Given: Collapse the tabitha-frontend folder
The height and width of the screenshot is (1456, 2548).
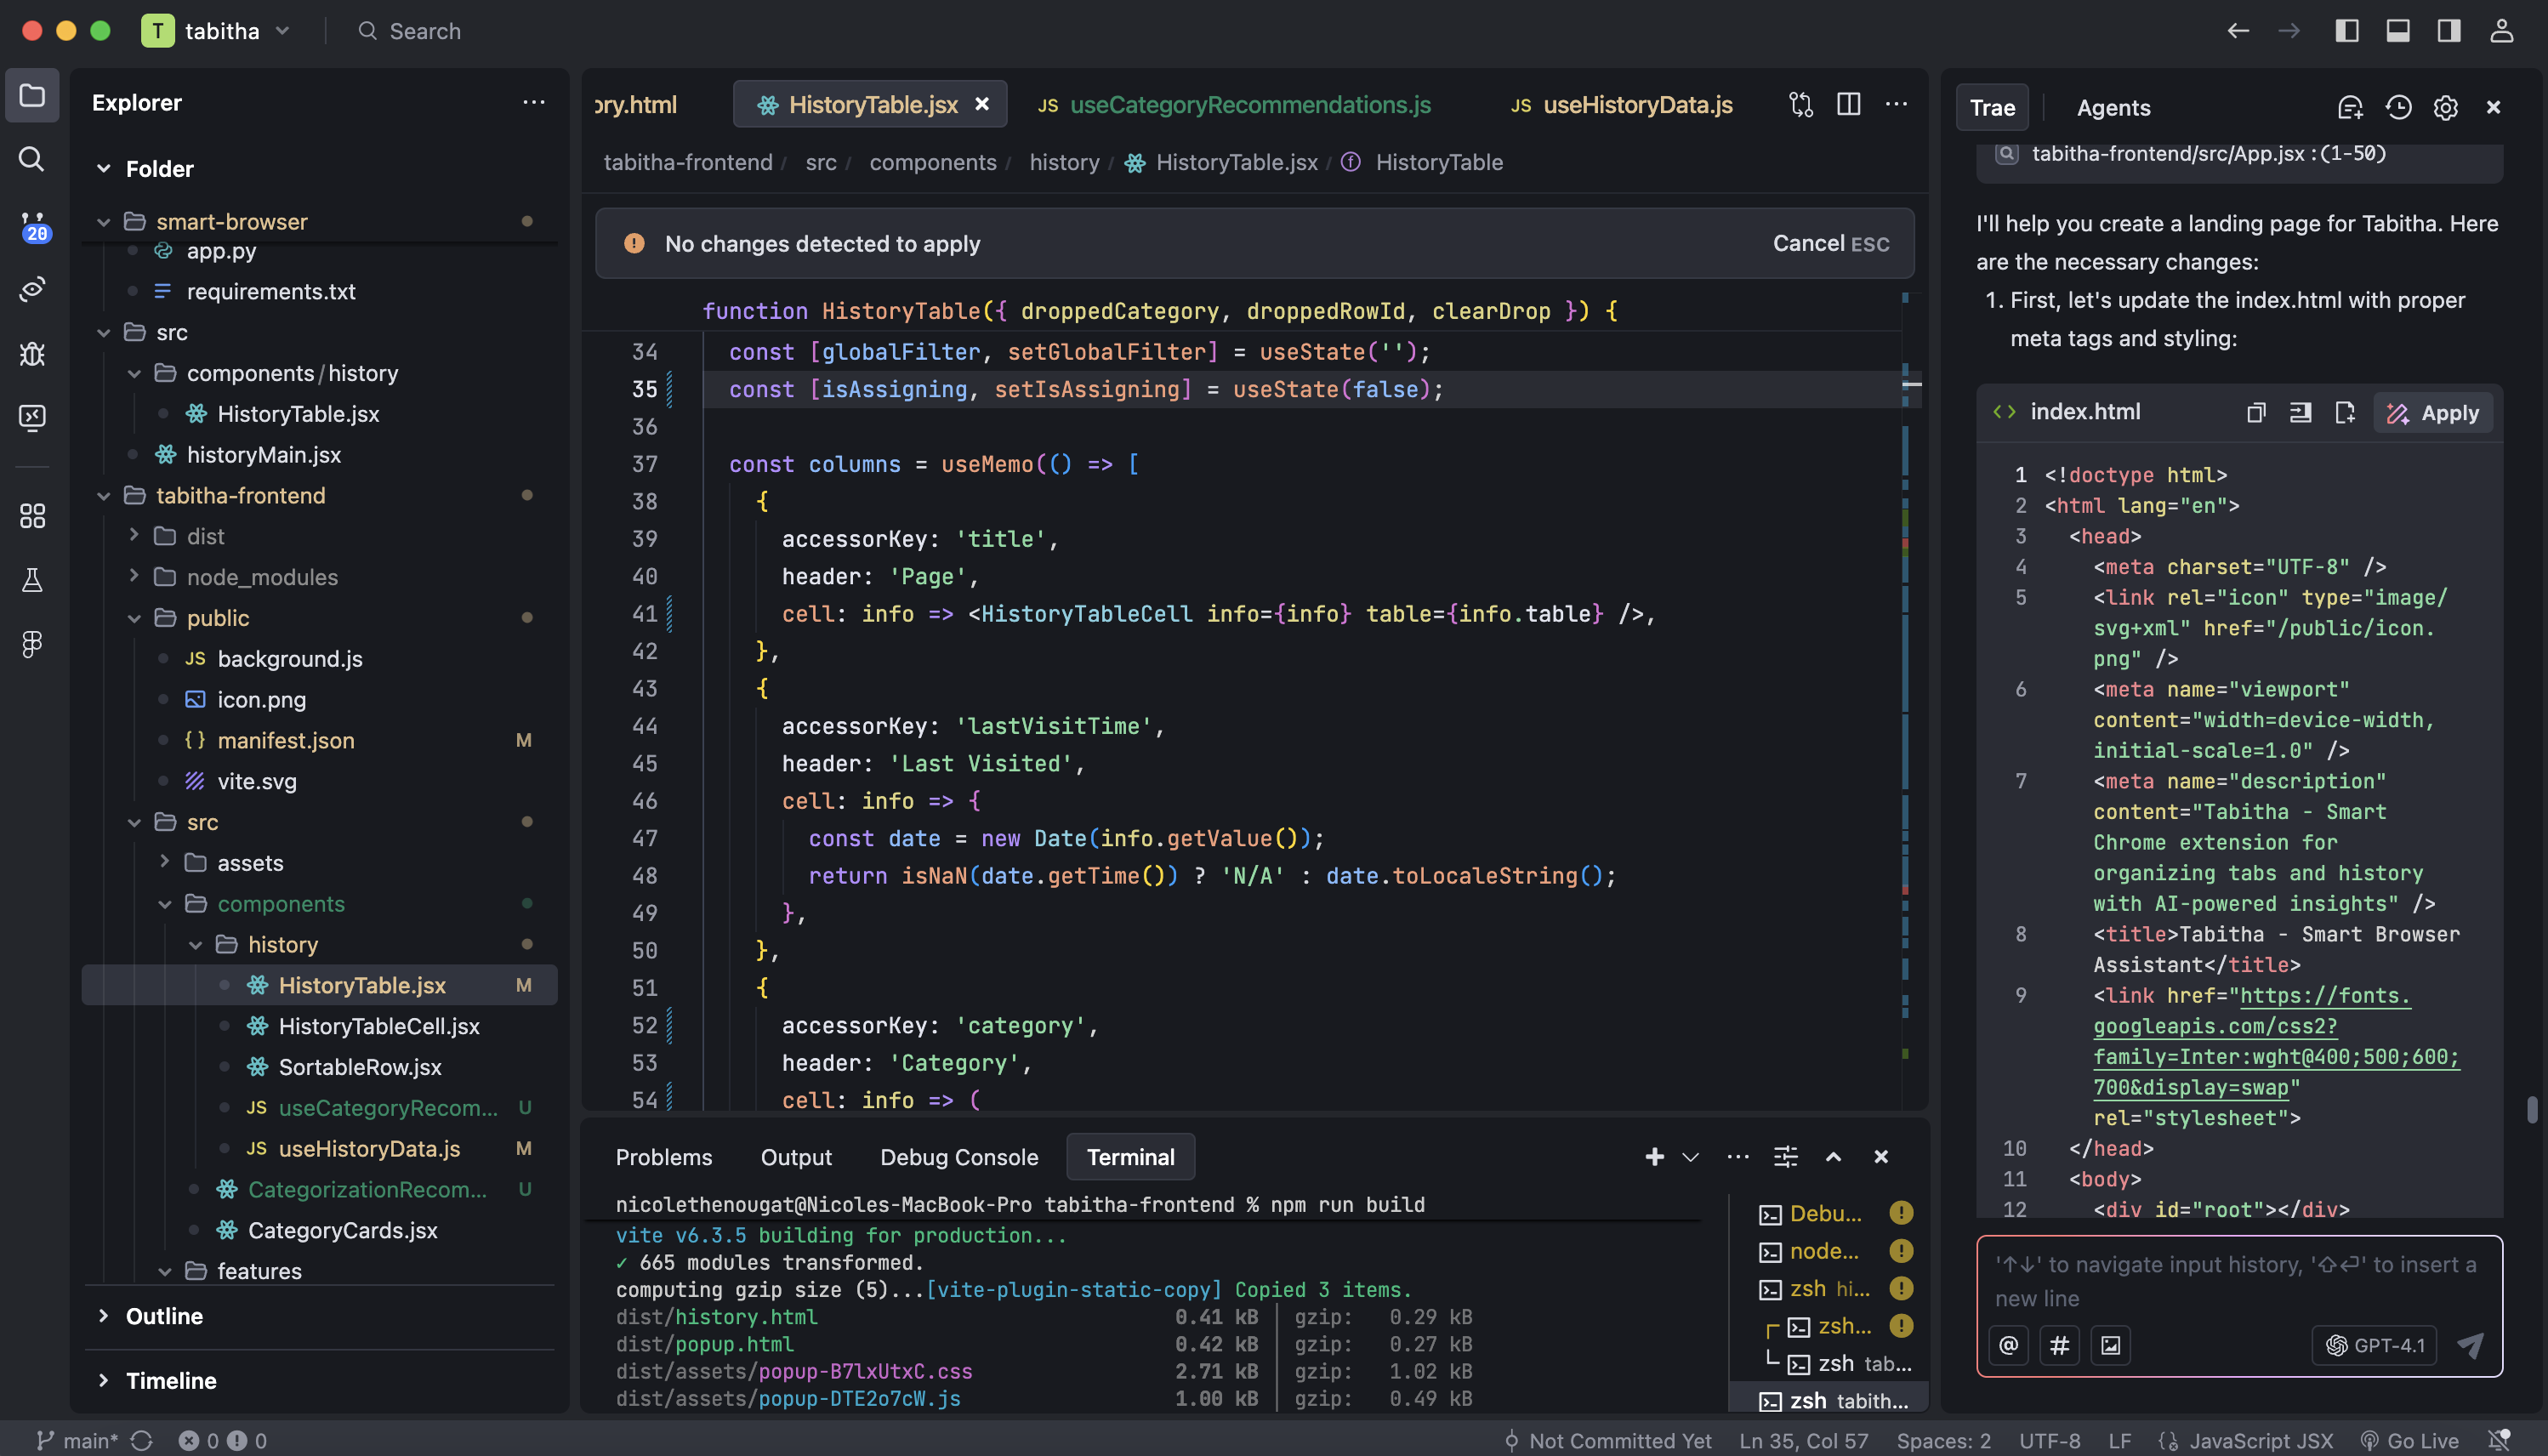Looking at the screenshot, I should pos(103,496).
